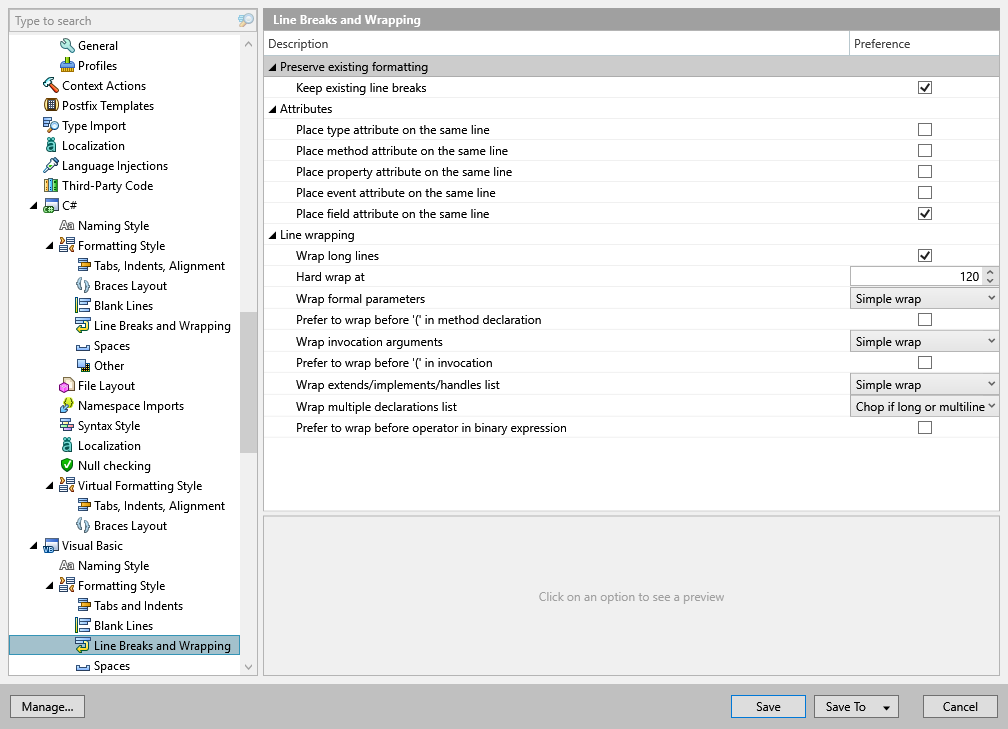Toggle Keep existing line breaks checkbox
Viewport: 1008px width, 729px height.
924,87
